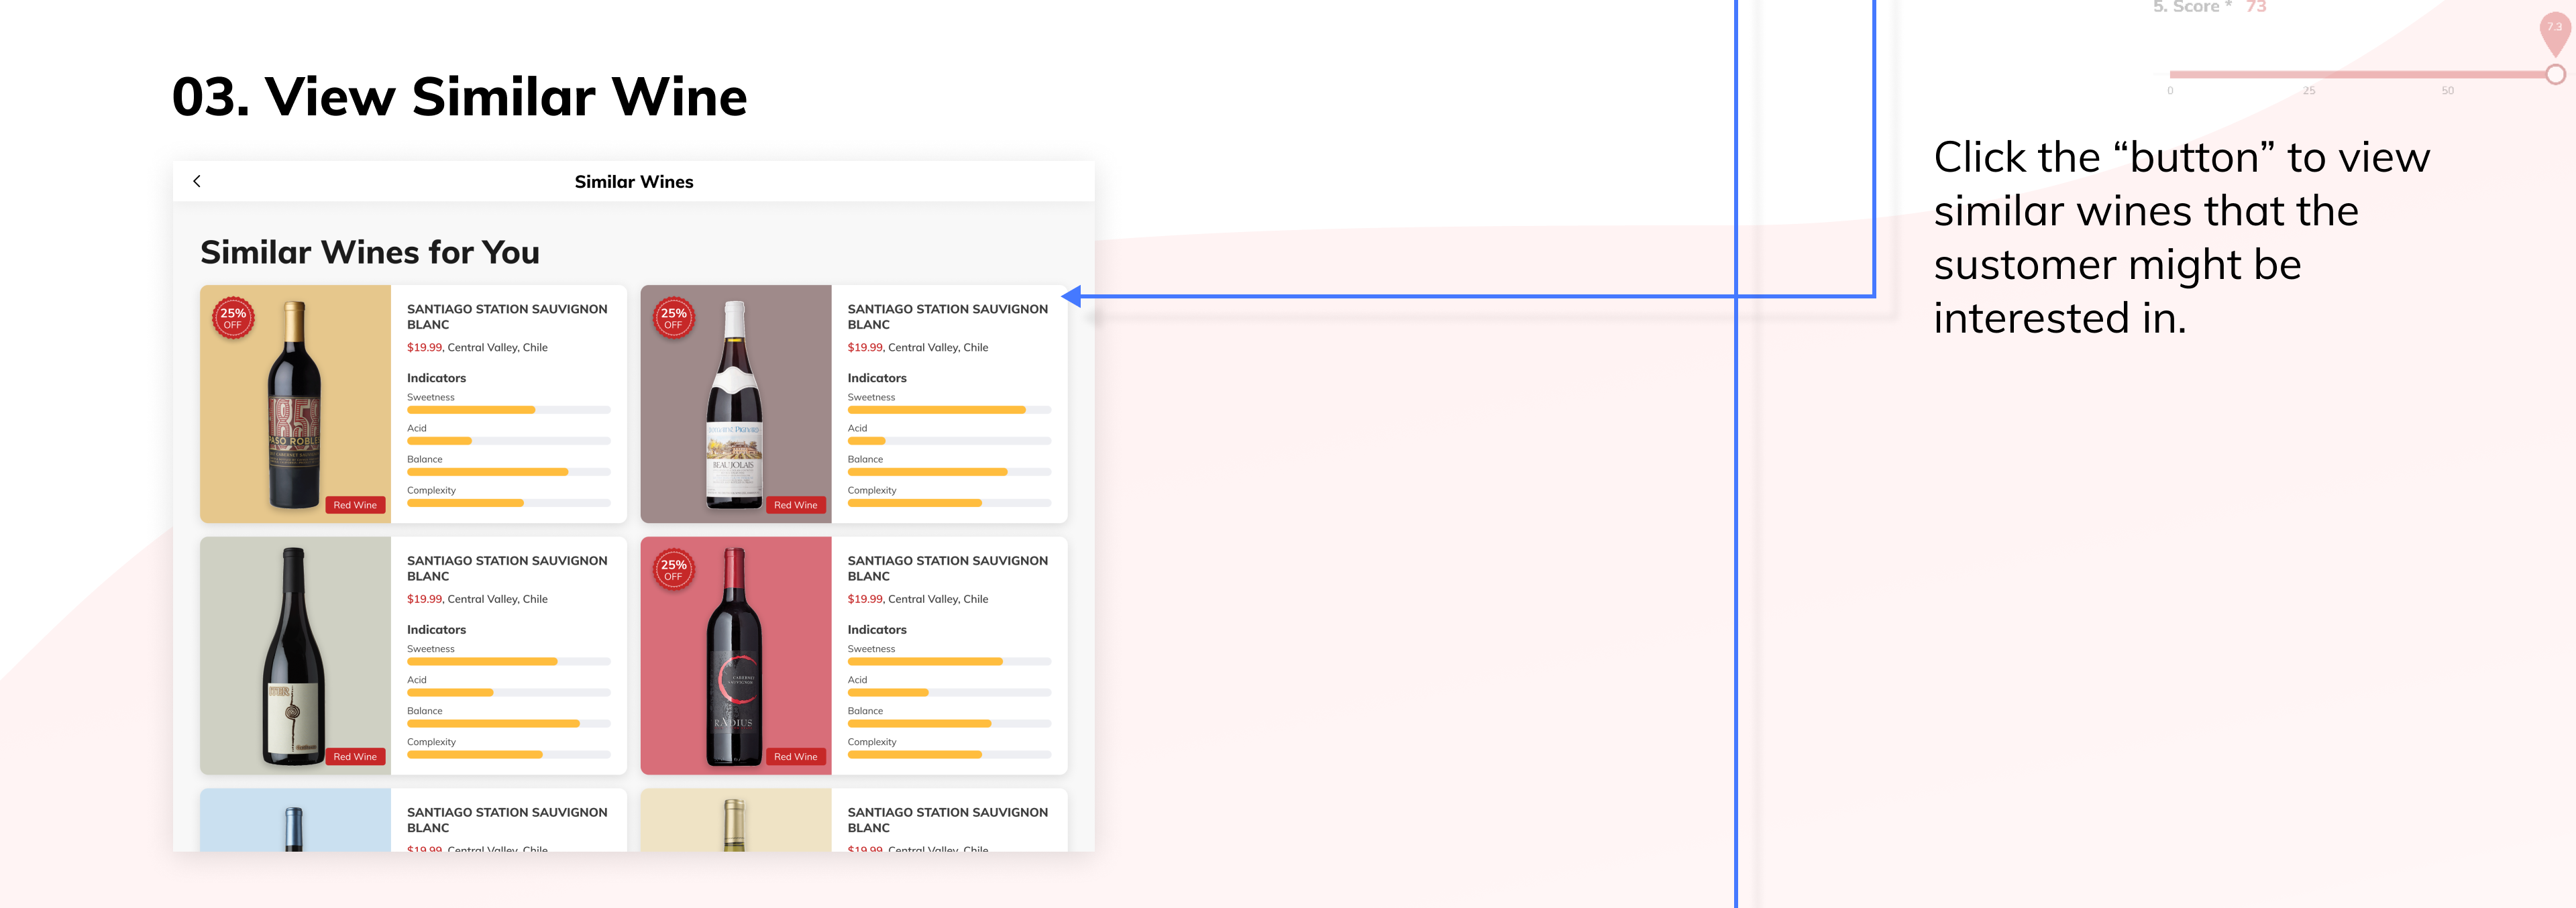2576x908 pixels.
Task: Click $19.99 price in Paso Robles card
Action: click(x=424, y=348)
